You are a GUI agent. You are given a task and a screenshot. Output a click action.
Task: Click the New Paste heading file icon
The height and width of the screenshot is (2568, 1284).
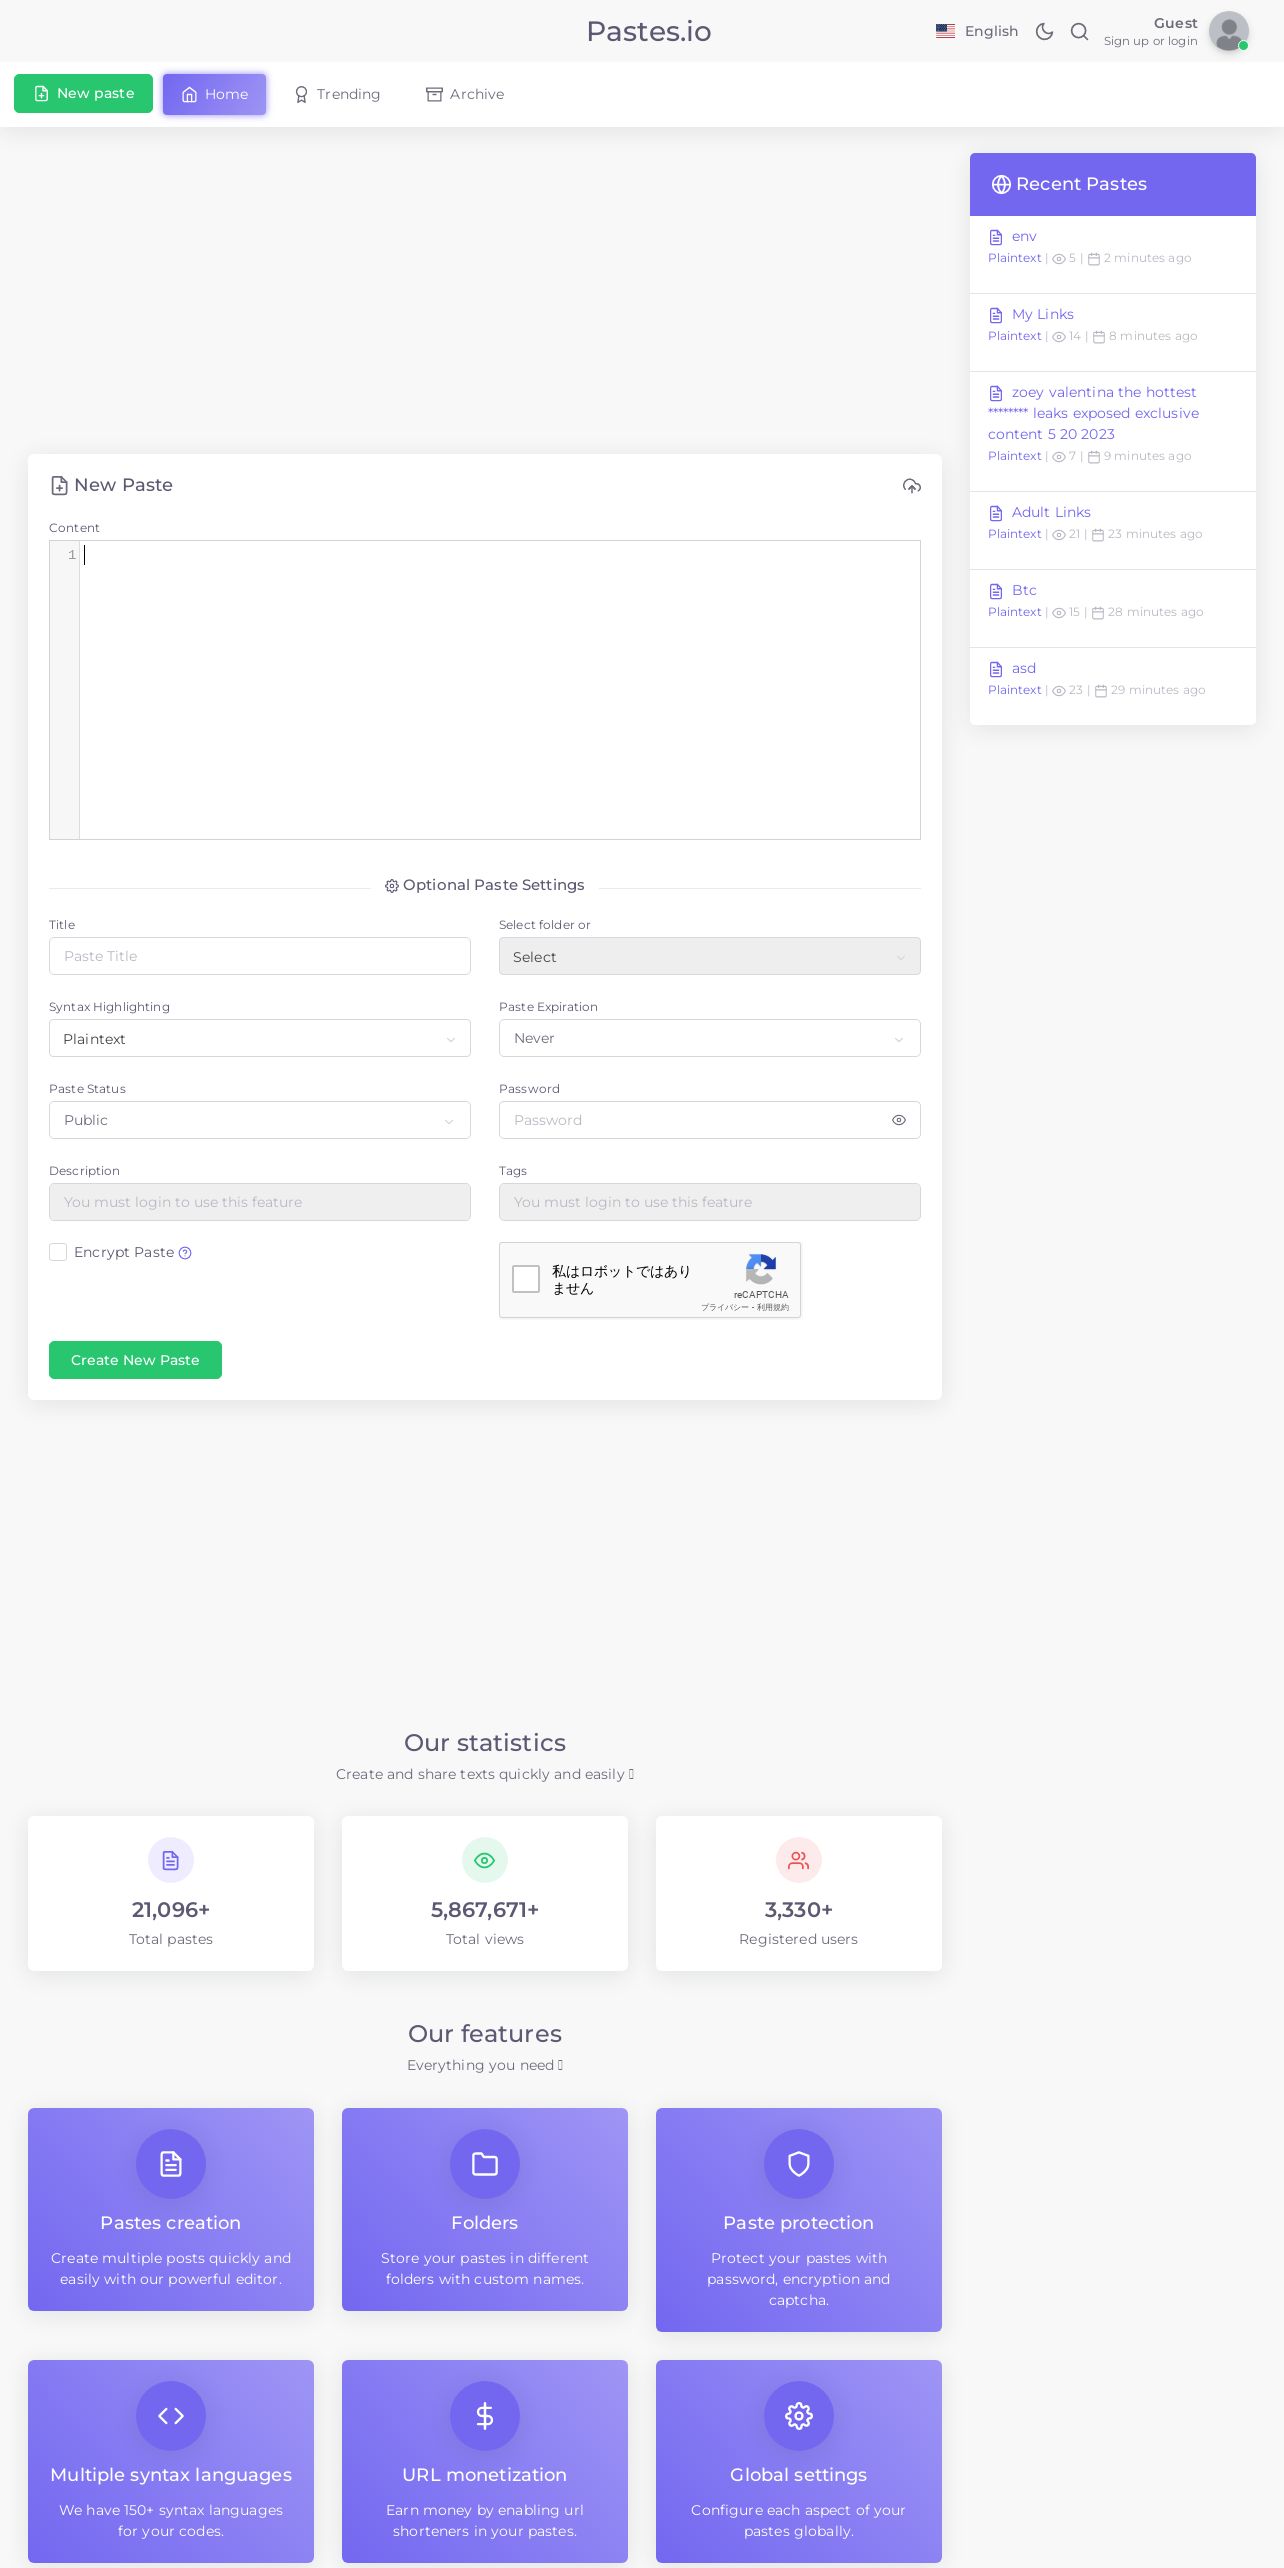point(59,486)
